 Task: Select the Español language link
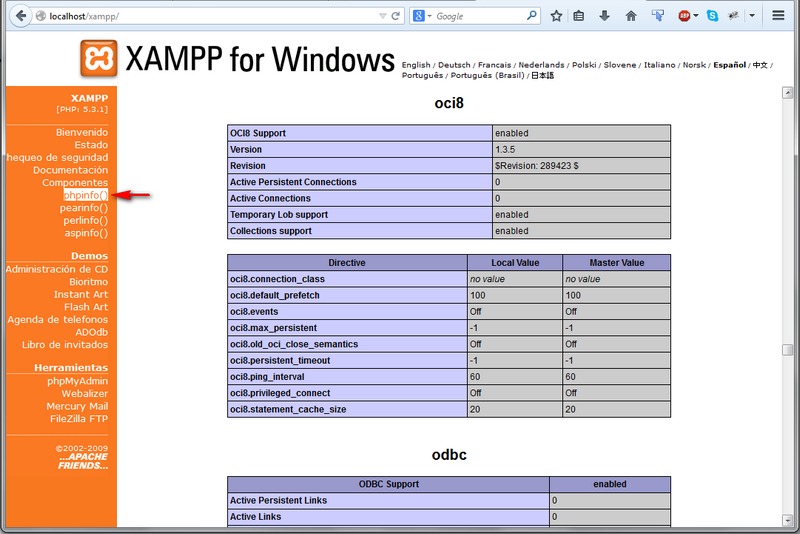point(730,65)
